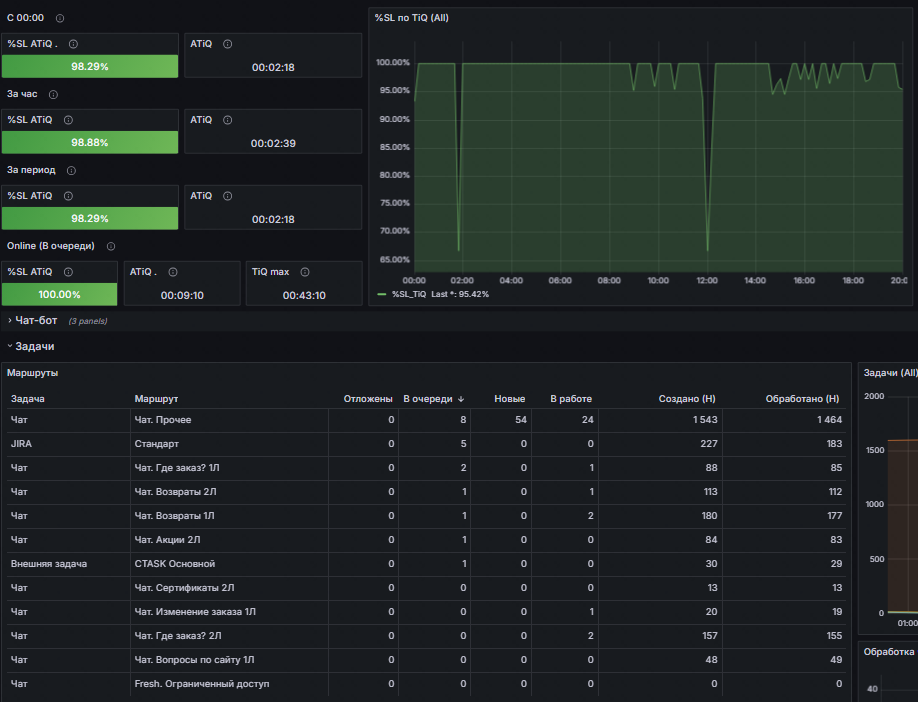Click sort arrow on 'В очереди' column
This screenshot has height=702, width=918.
click(x=461, y=399)
